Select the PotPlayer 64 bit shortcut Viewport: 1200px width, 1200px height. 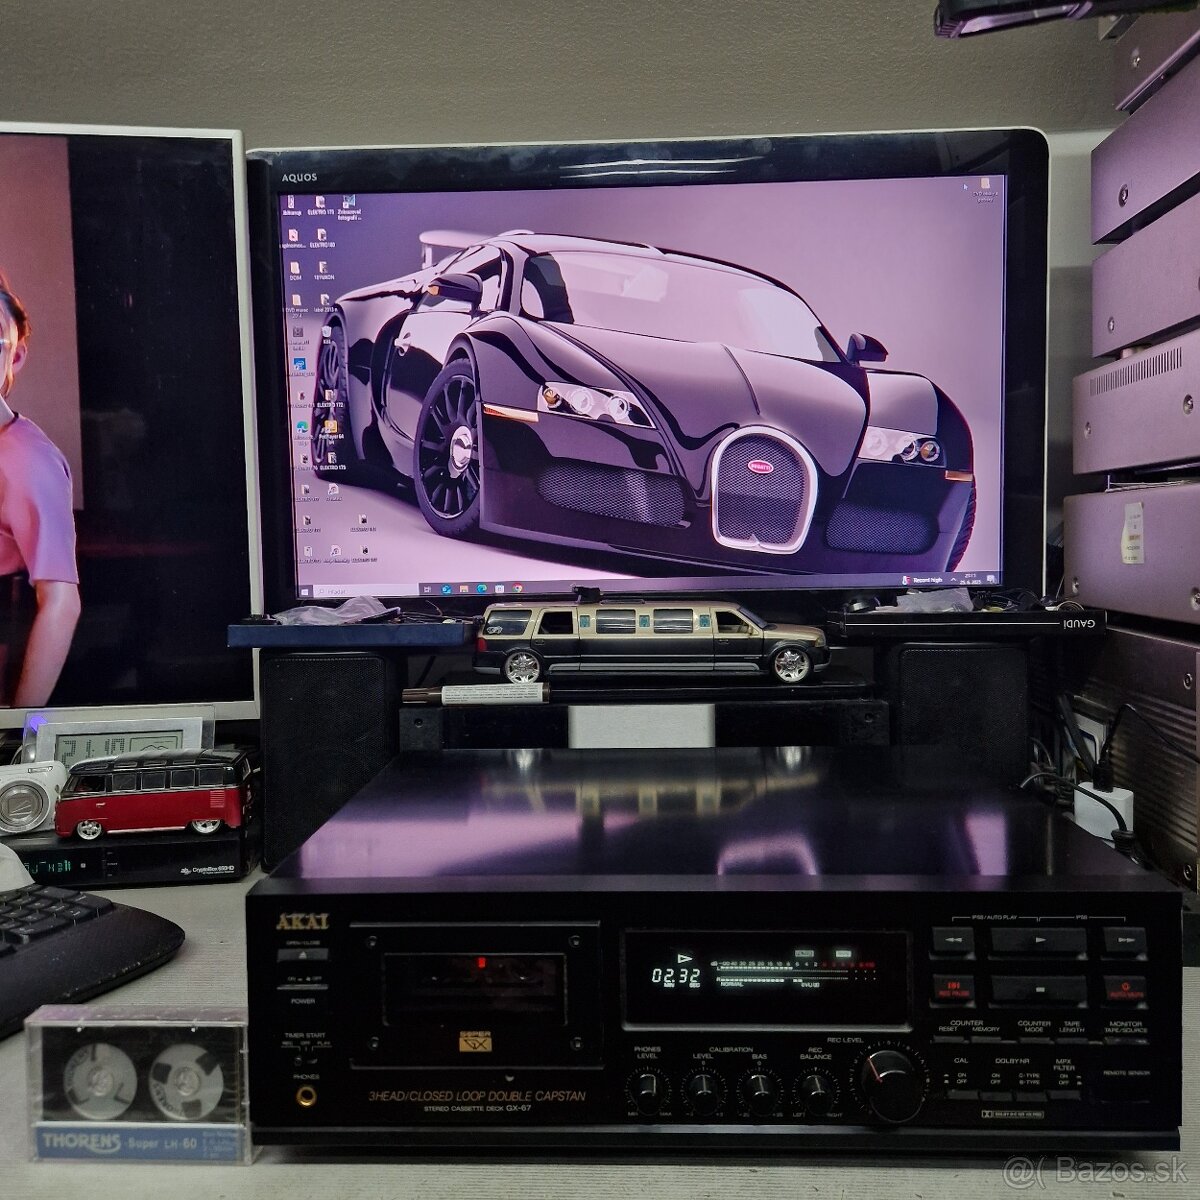pos(331,432)
